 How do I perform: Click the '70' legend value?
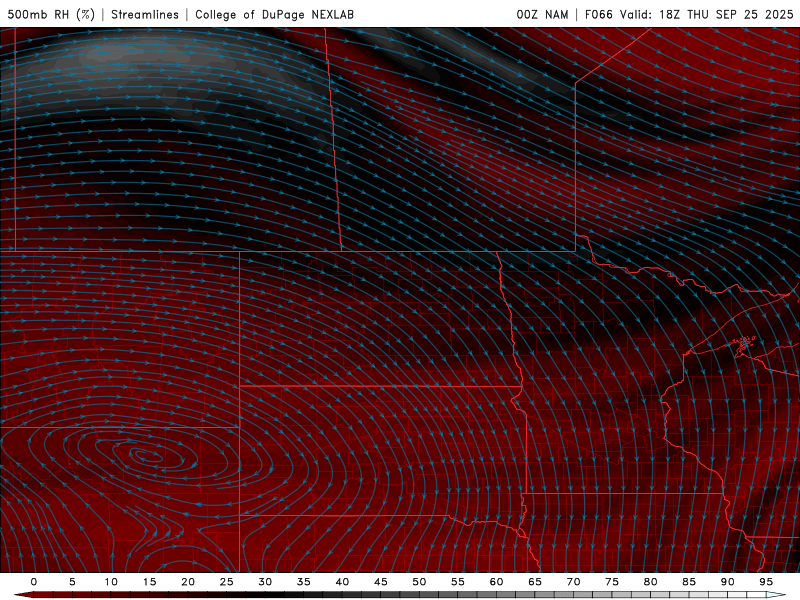[x=573, y=582]
